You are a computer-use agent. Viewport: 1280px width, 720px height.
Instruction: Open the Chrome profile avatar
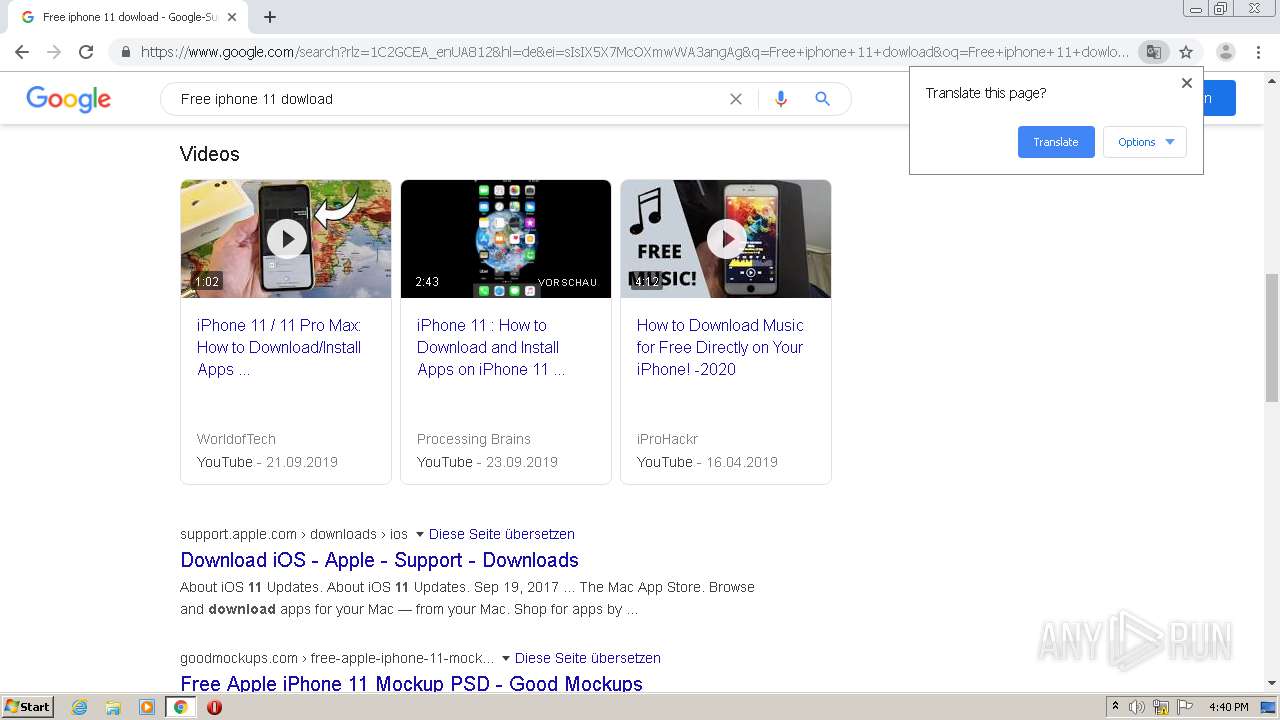(1226, 52)
